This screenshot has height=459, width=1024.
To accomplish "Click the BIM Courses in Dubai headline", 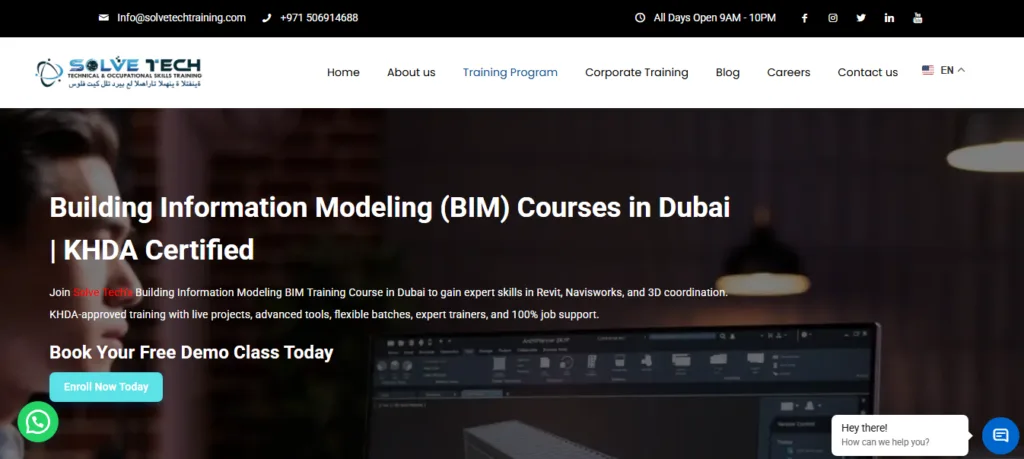I will 389,229.
